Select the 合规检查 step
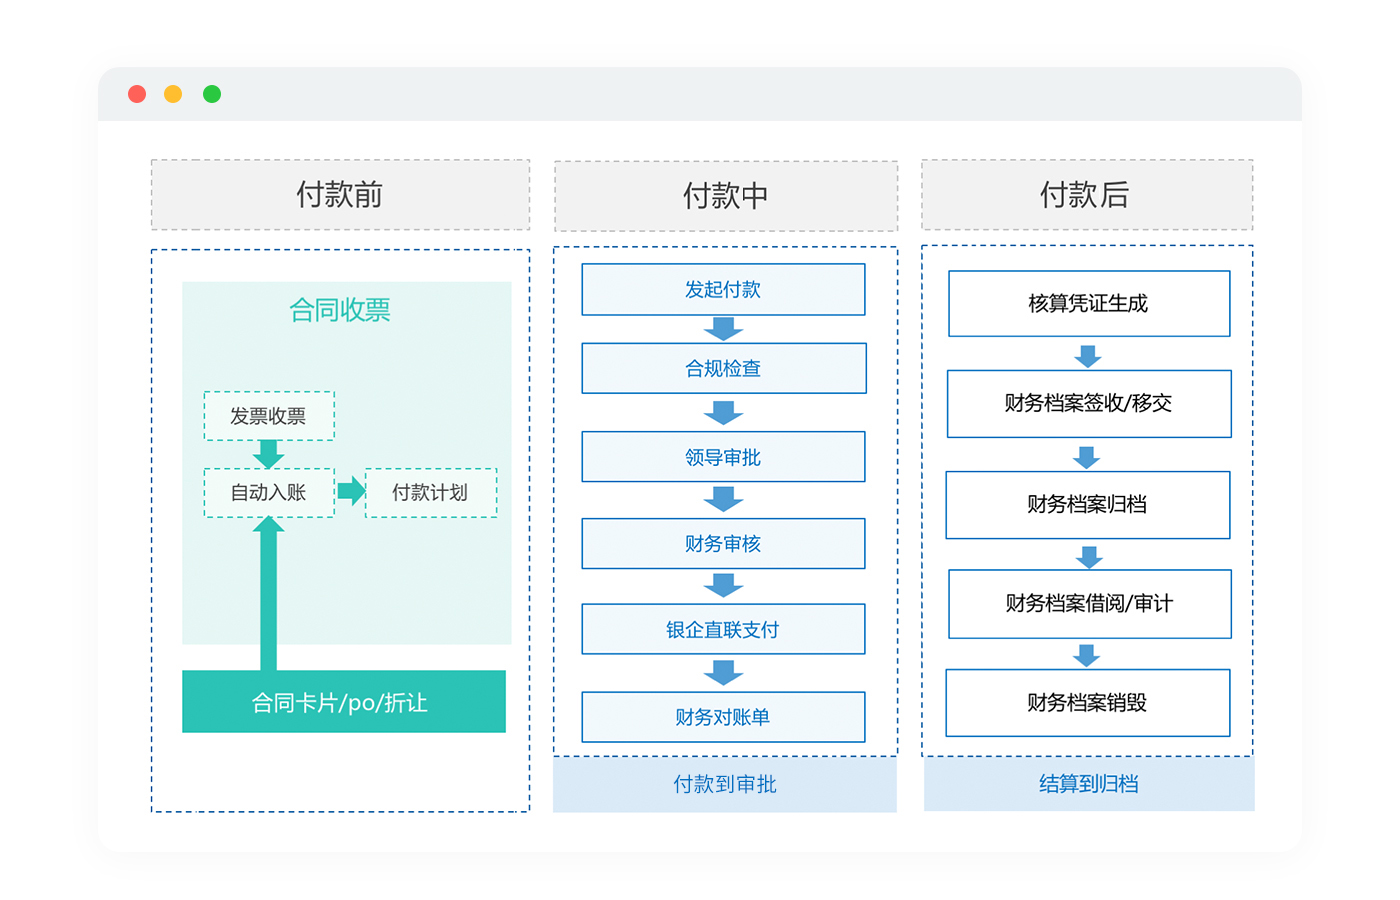 click(724, 368)
